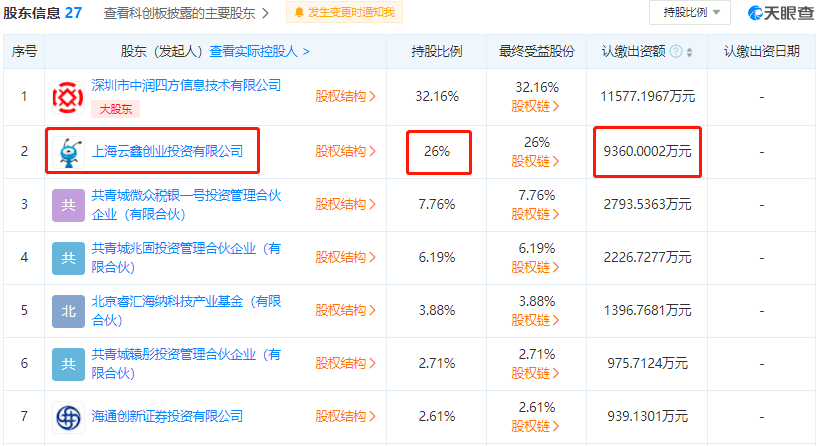Image resolution: width=818 pixels, height=446 pixels.
Task: Select the 975.7124万元 amount cell
Action: 647,364
